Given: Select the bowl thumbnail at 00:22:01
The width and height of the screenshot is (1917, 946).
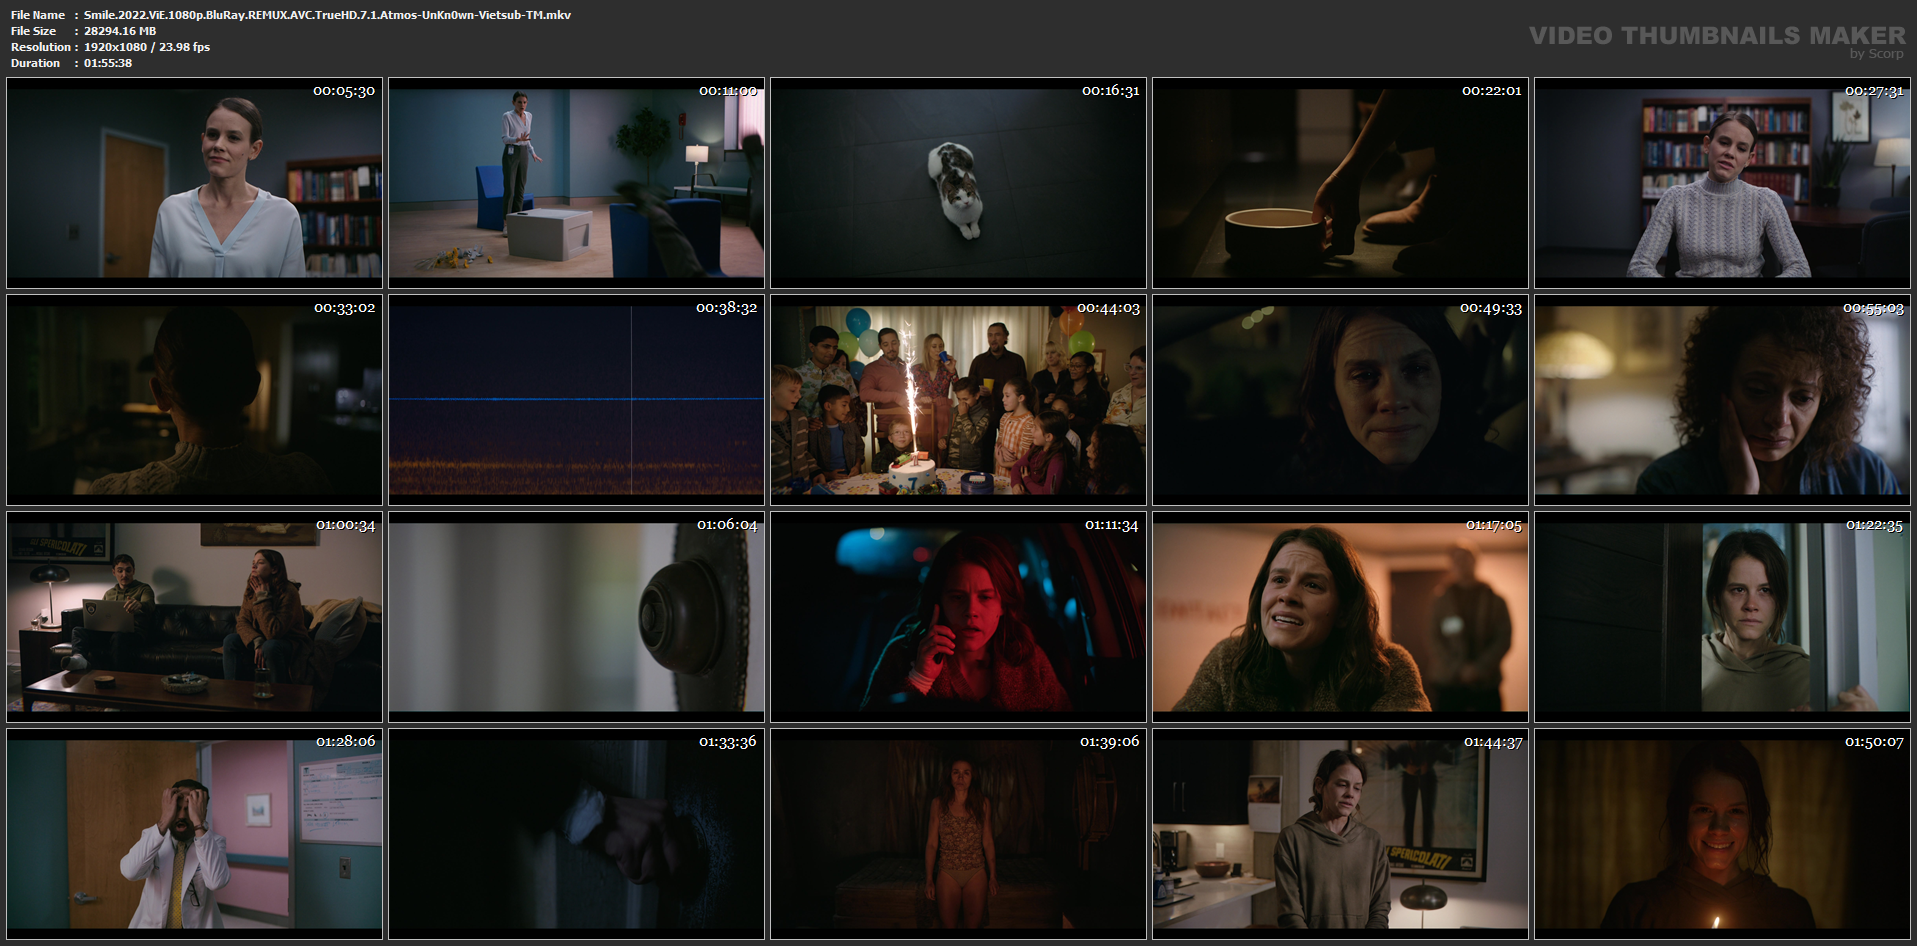Looking at the screenshot, I should (1340, 183).
